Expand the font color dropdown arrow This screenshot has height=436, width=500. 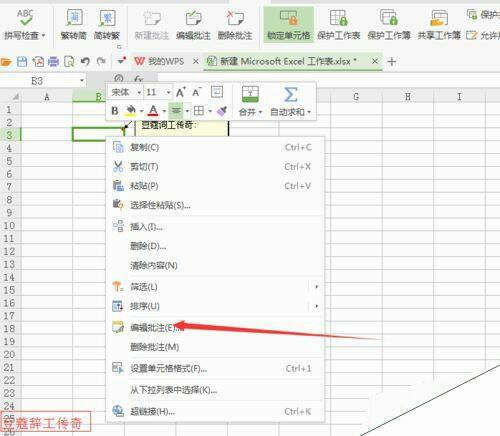click(x=164, y=111)
